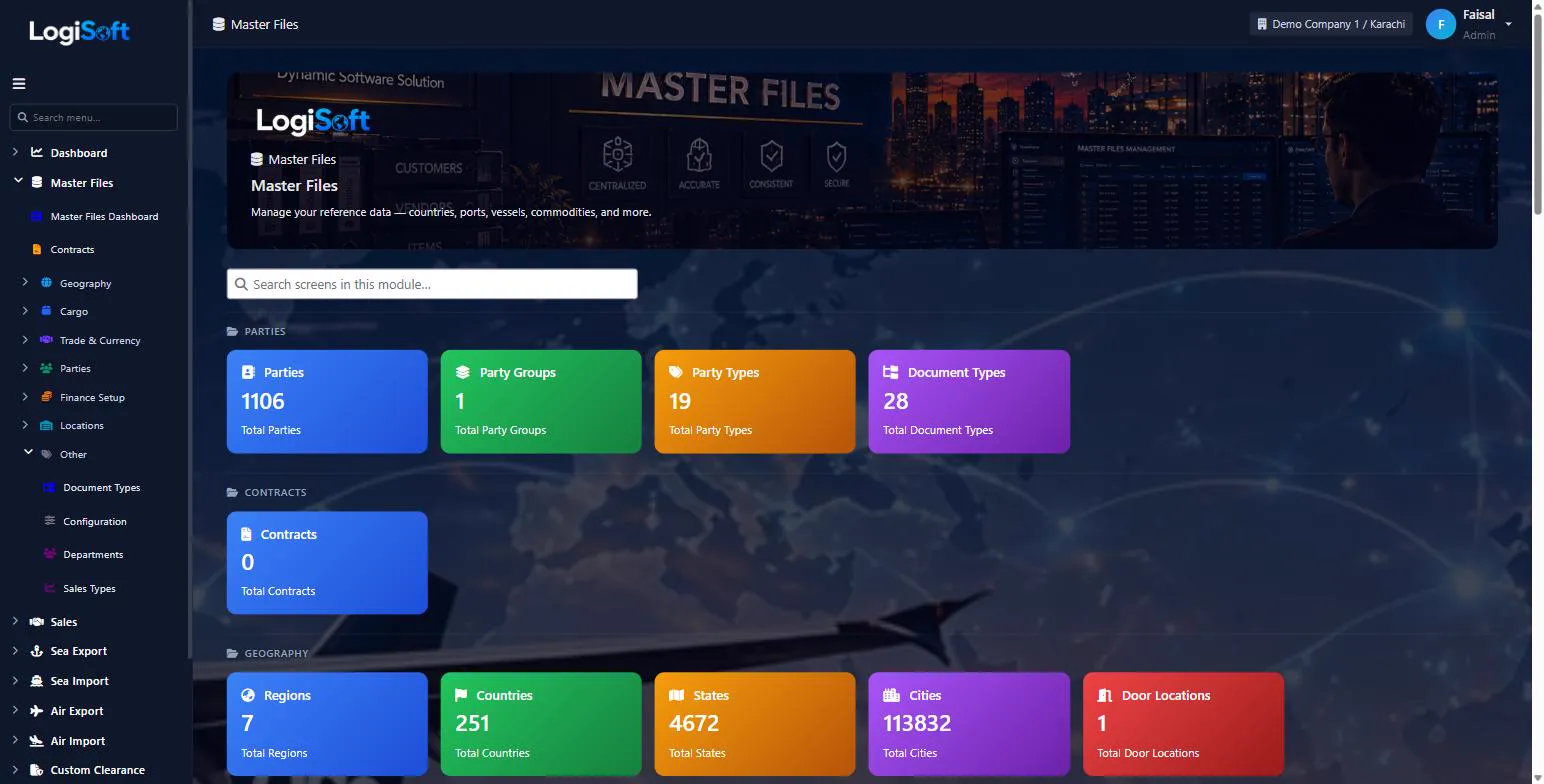The width and height of the screenshot is (1544, 784).
Task: Open the Party Groups card
Action: 541,401
